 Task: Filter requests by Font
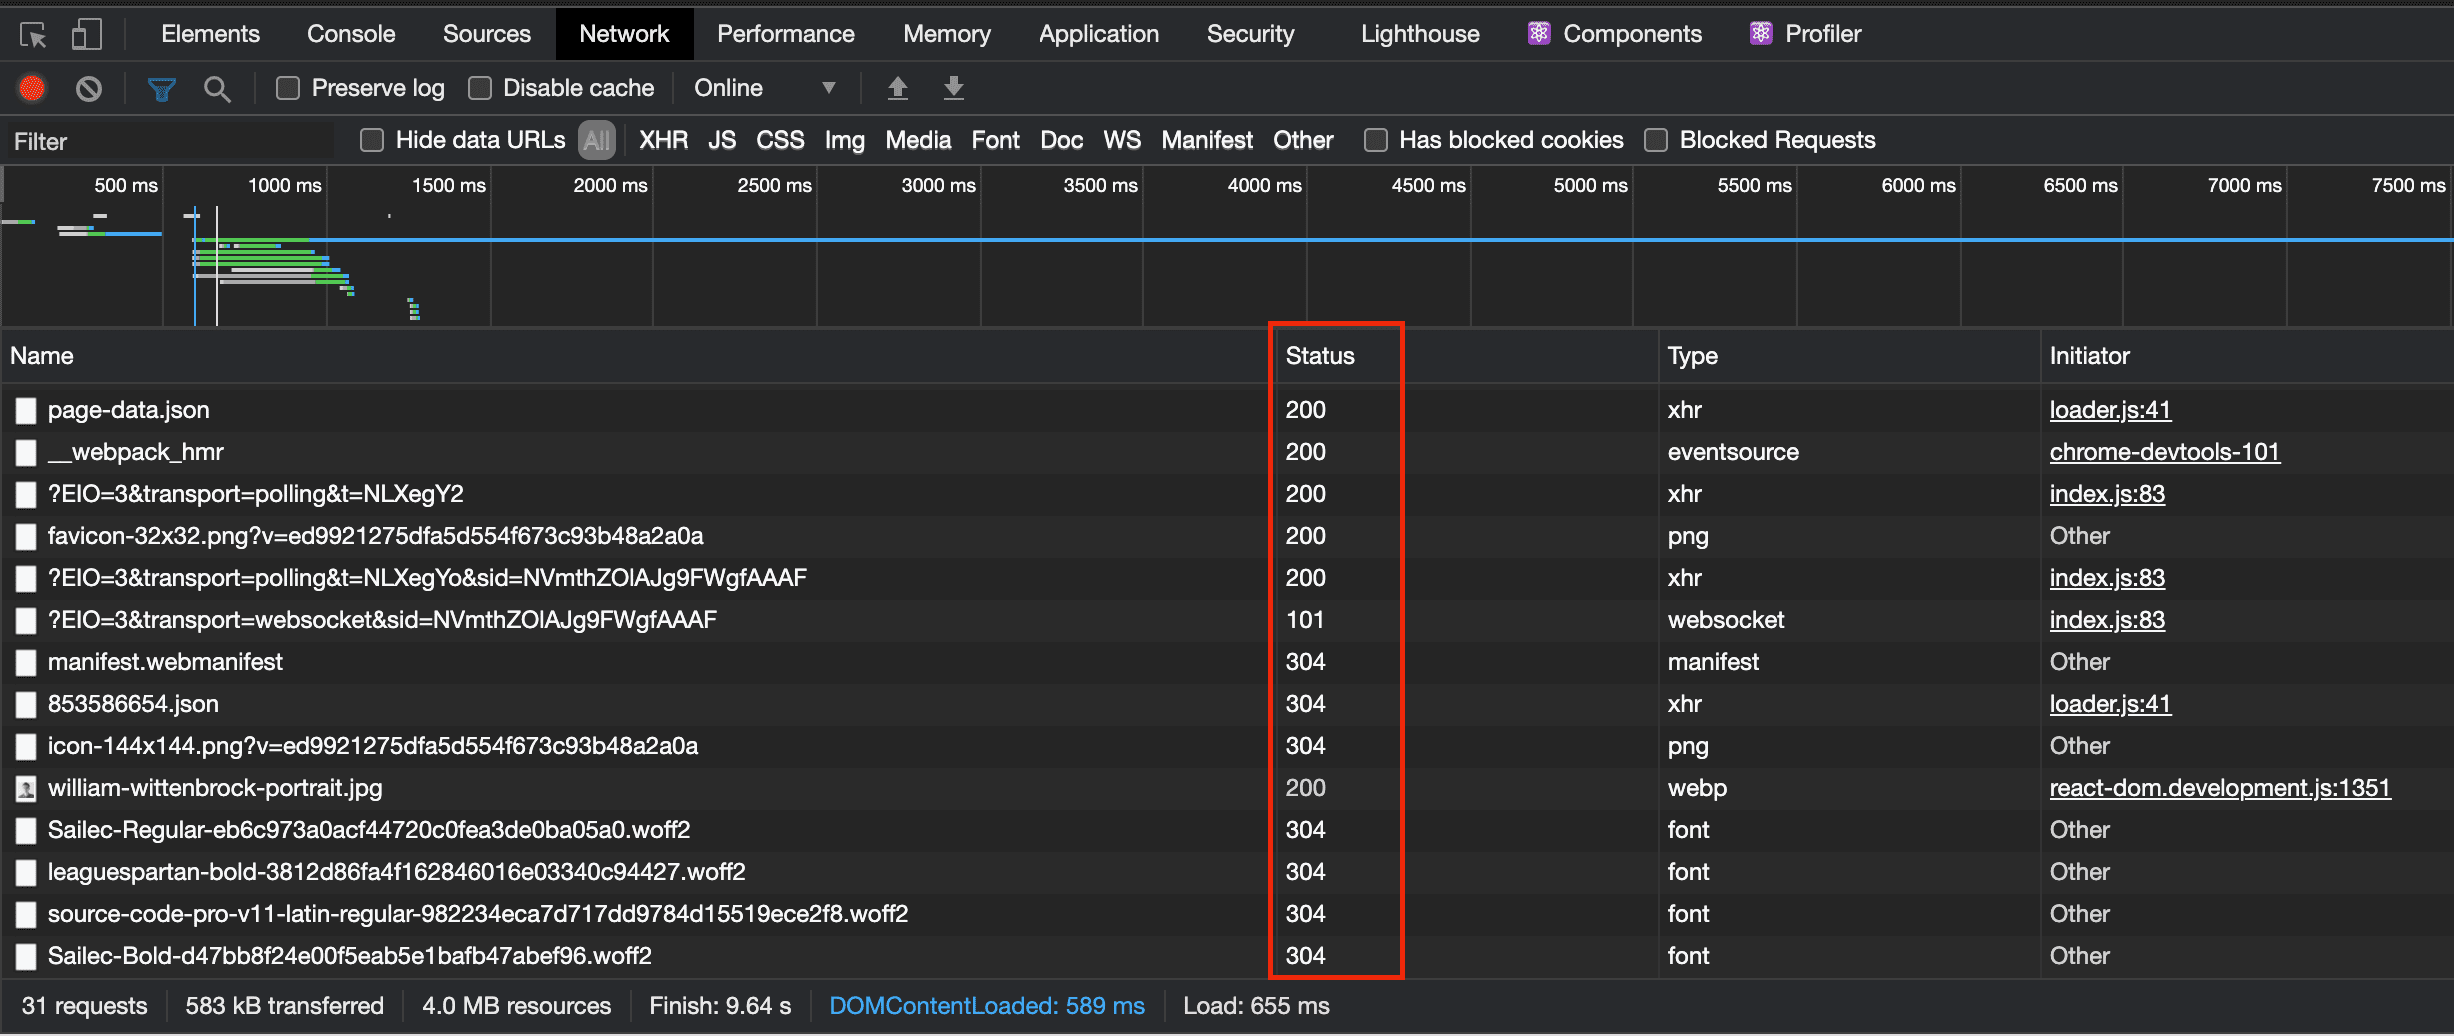pyautogui.click(x=996, y=140)
